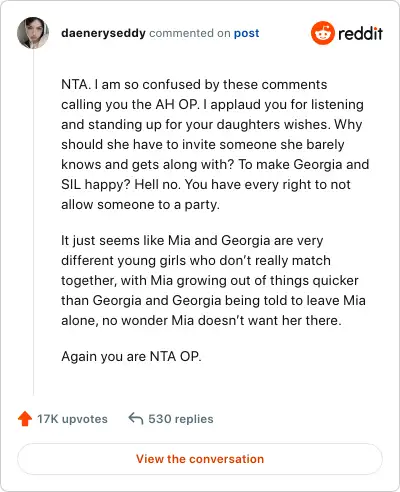
Task: Open the daeneryseddy username link
Action: [x=103, y=33]
